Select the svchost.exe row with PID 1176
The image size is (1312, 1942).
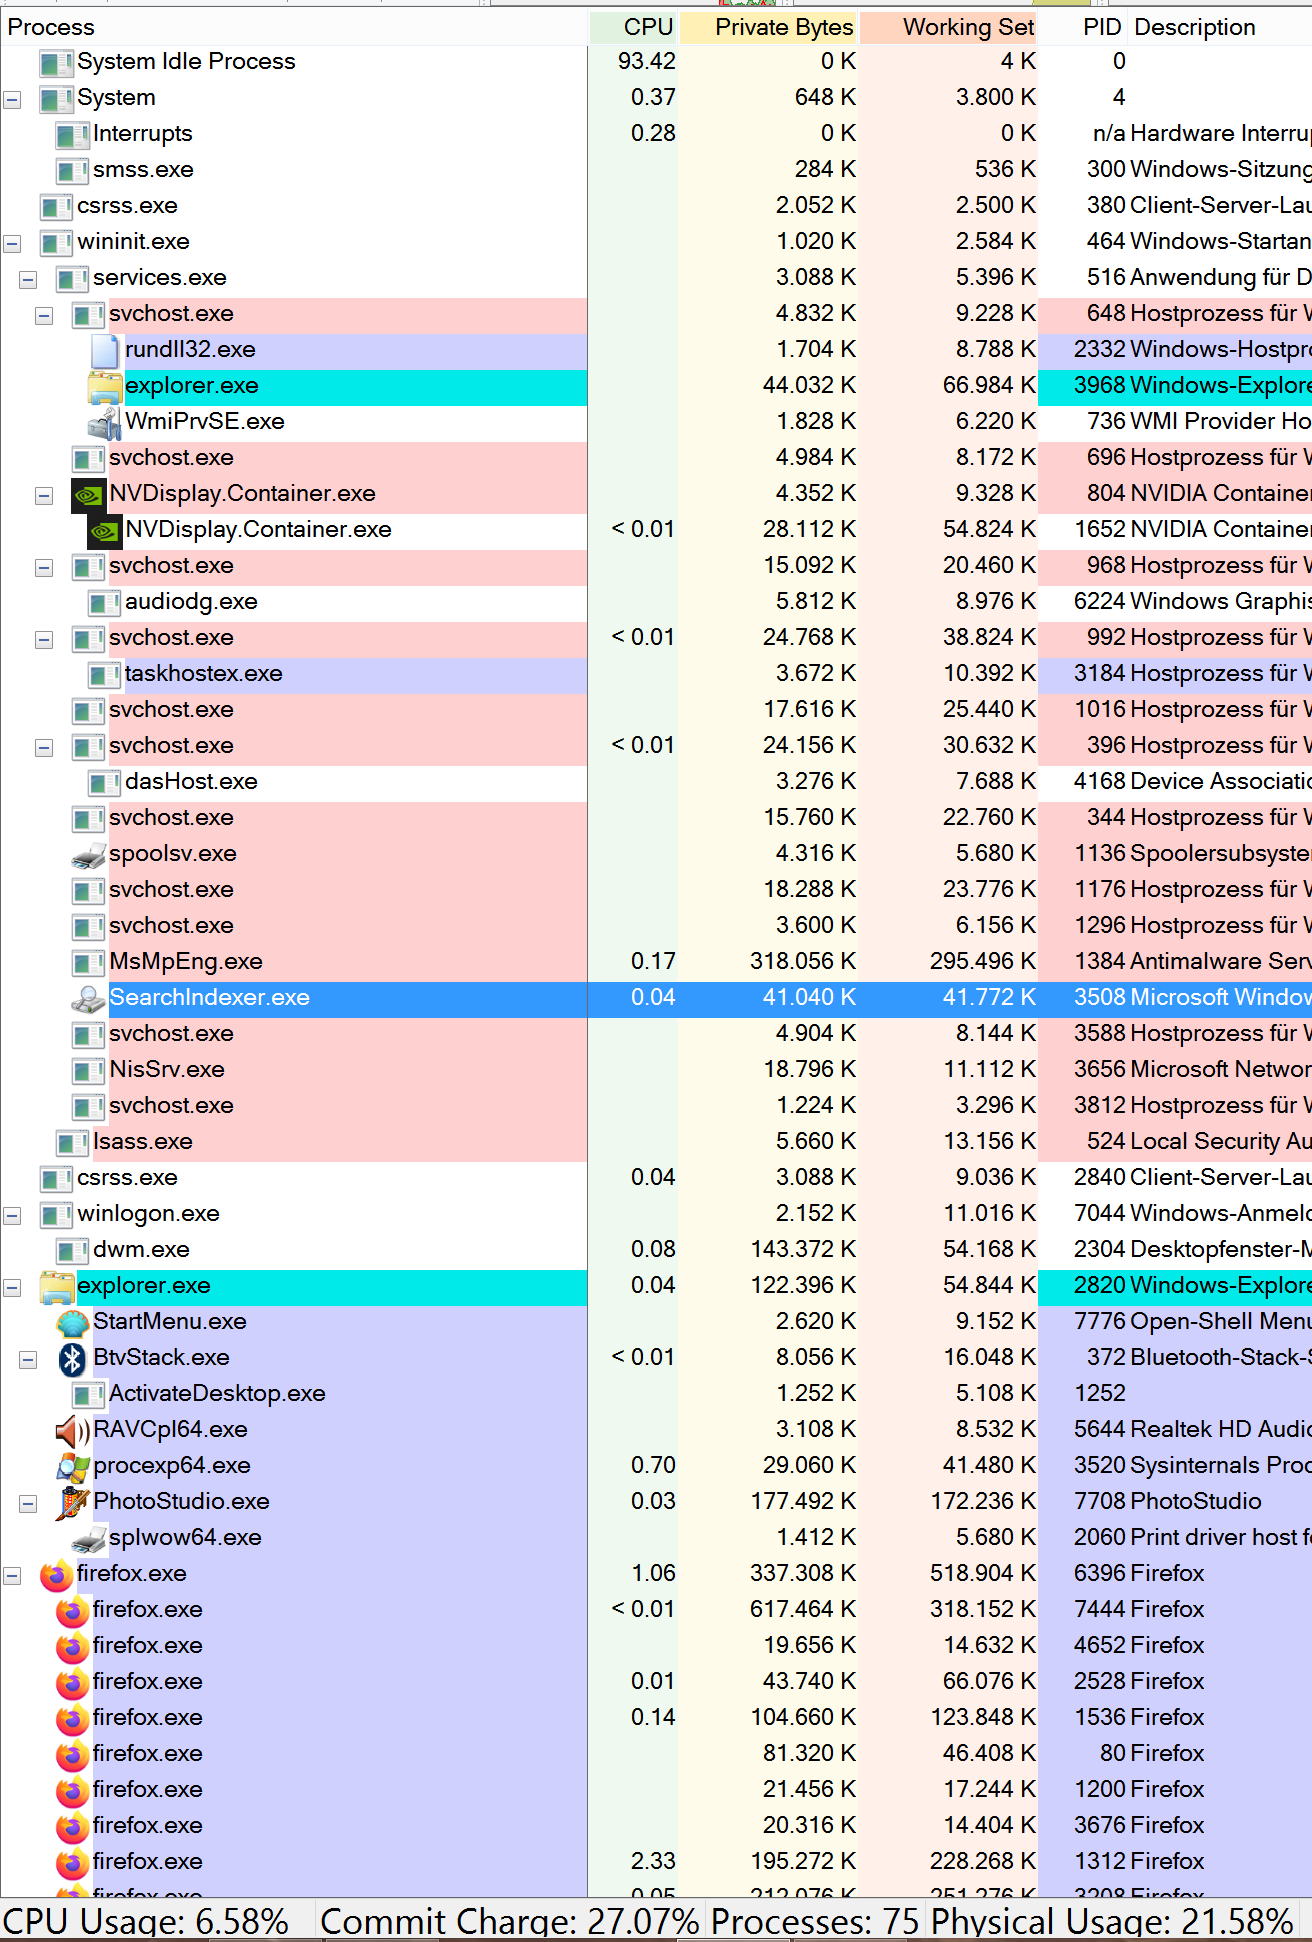[x=656, y=890]
